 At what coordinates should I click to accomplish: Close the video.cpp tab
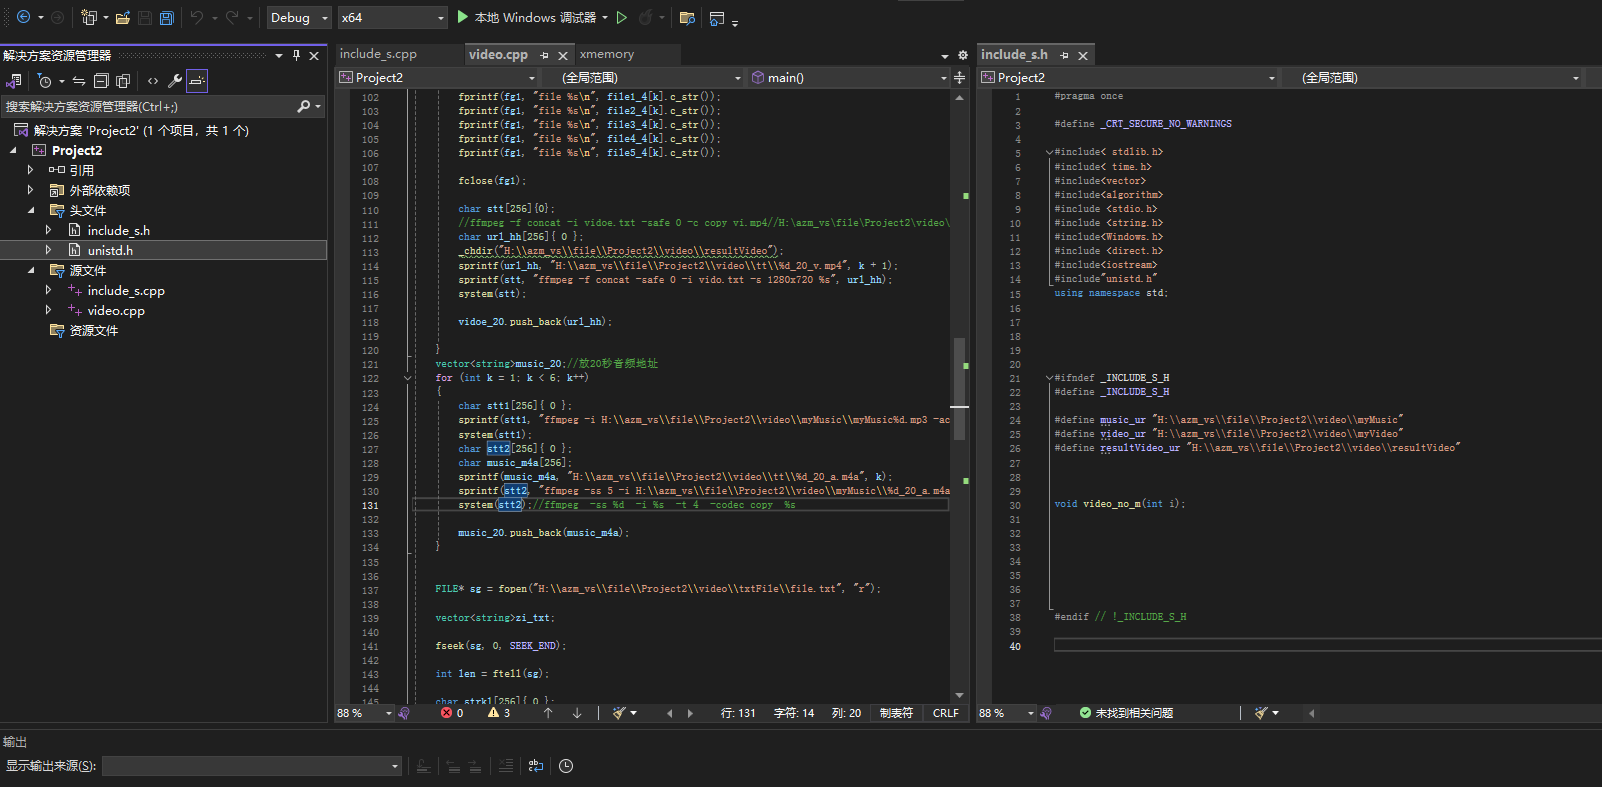pos(563,55)
